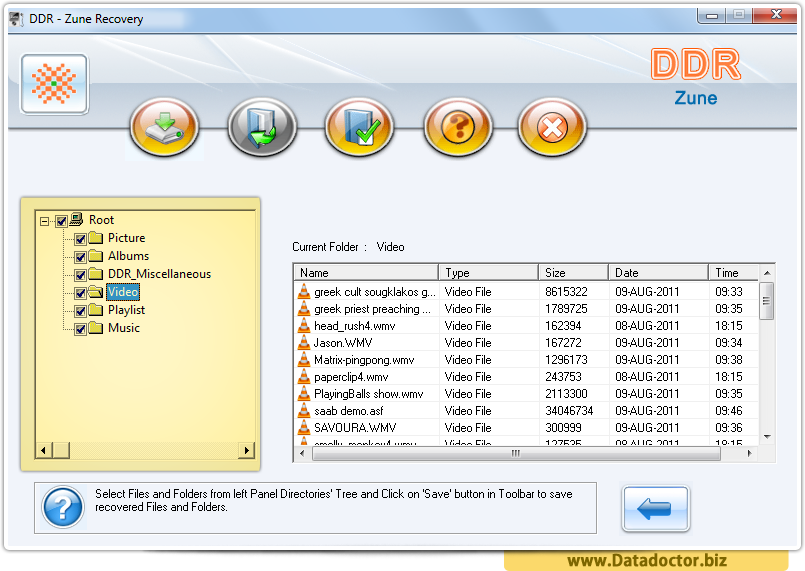The width and height of the screenshot is (805, 571).
Task: Click the orange Exit cross toolbar icon
Action: tap(552, 127)
